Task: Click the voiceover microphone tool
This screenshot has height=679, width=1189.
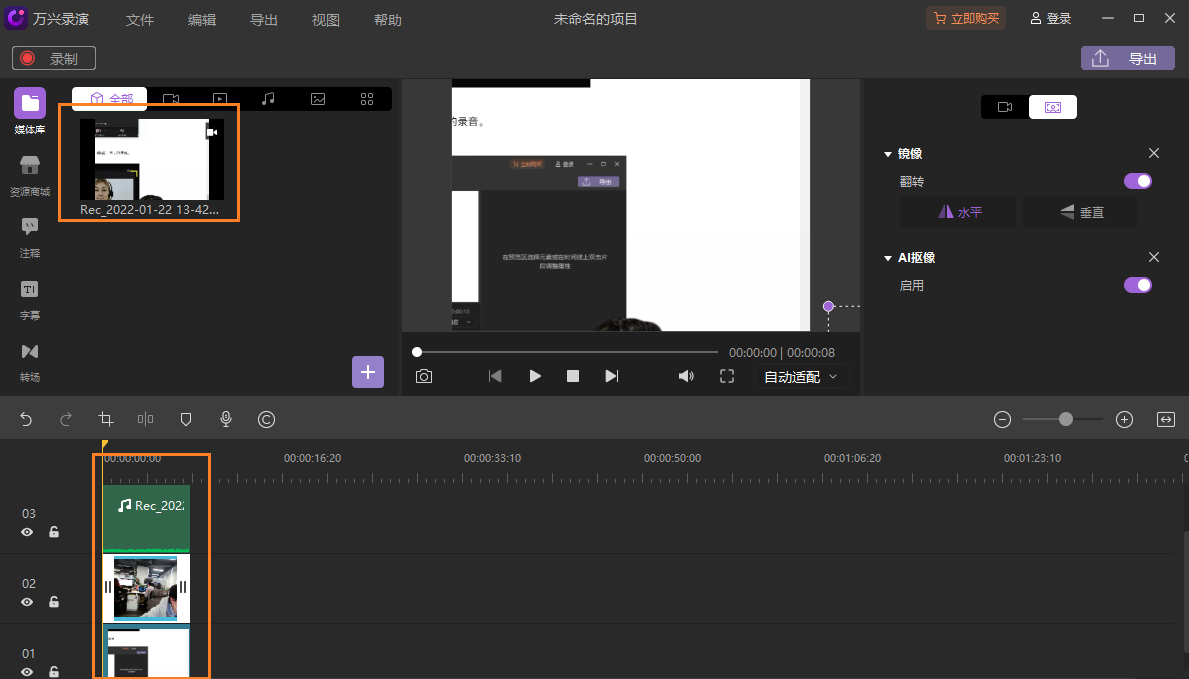Action: click(x=225, y=419)
